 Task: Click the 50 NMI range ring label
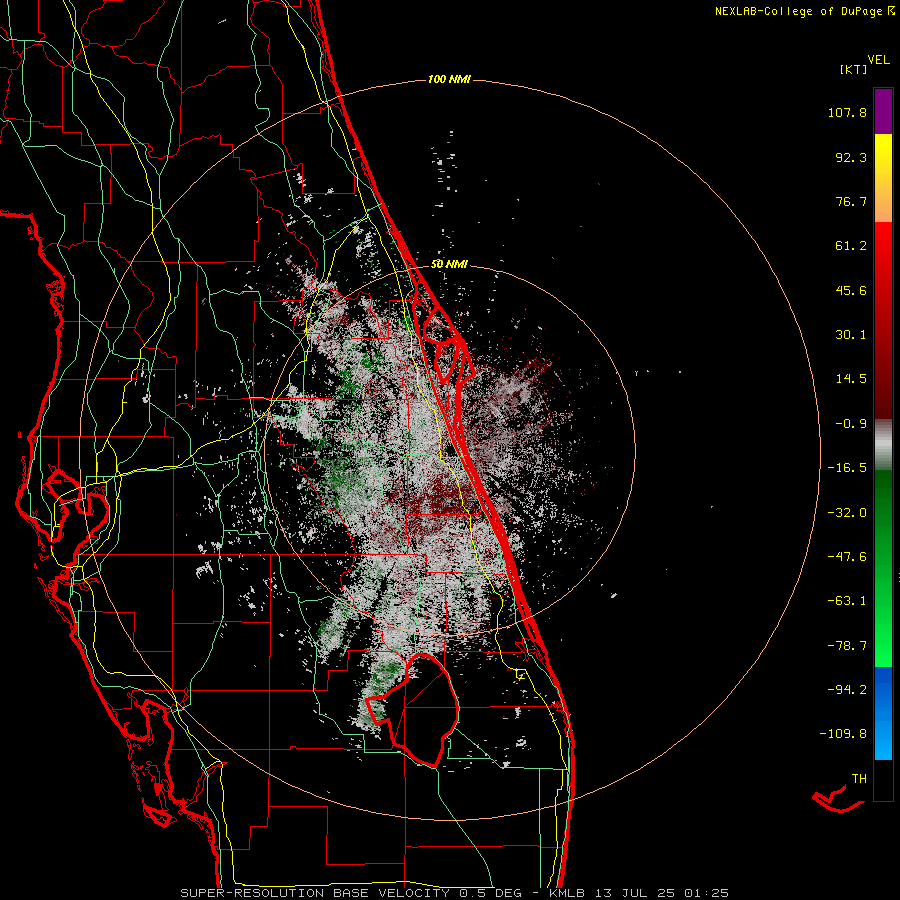(x=449, y=264)
